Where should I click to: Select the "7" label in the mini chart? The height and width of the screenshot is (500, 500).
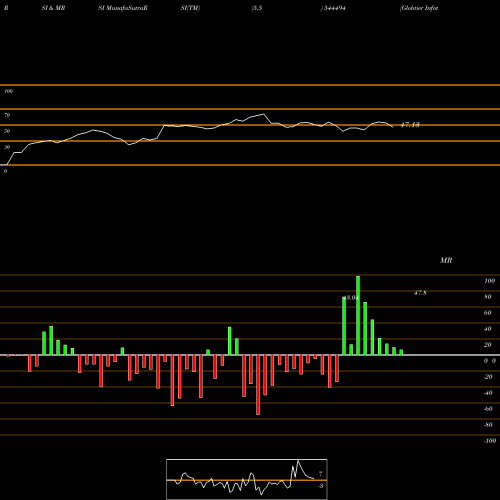pos(320,473)
